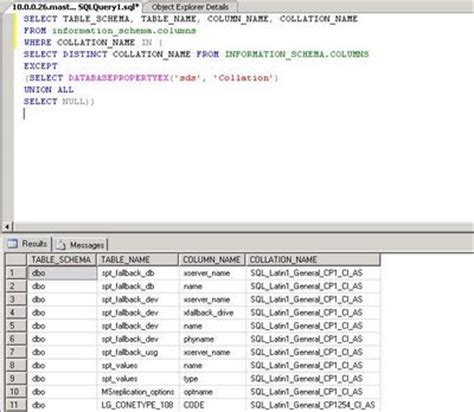Screen dimensions: 474x412
Task: Select all via grid corner cell
Action: point(16,260)
